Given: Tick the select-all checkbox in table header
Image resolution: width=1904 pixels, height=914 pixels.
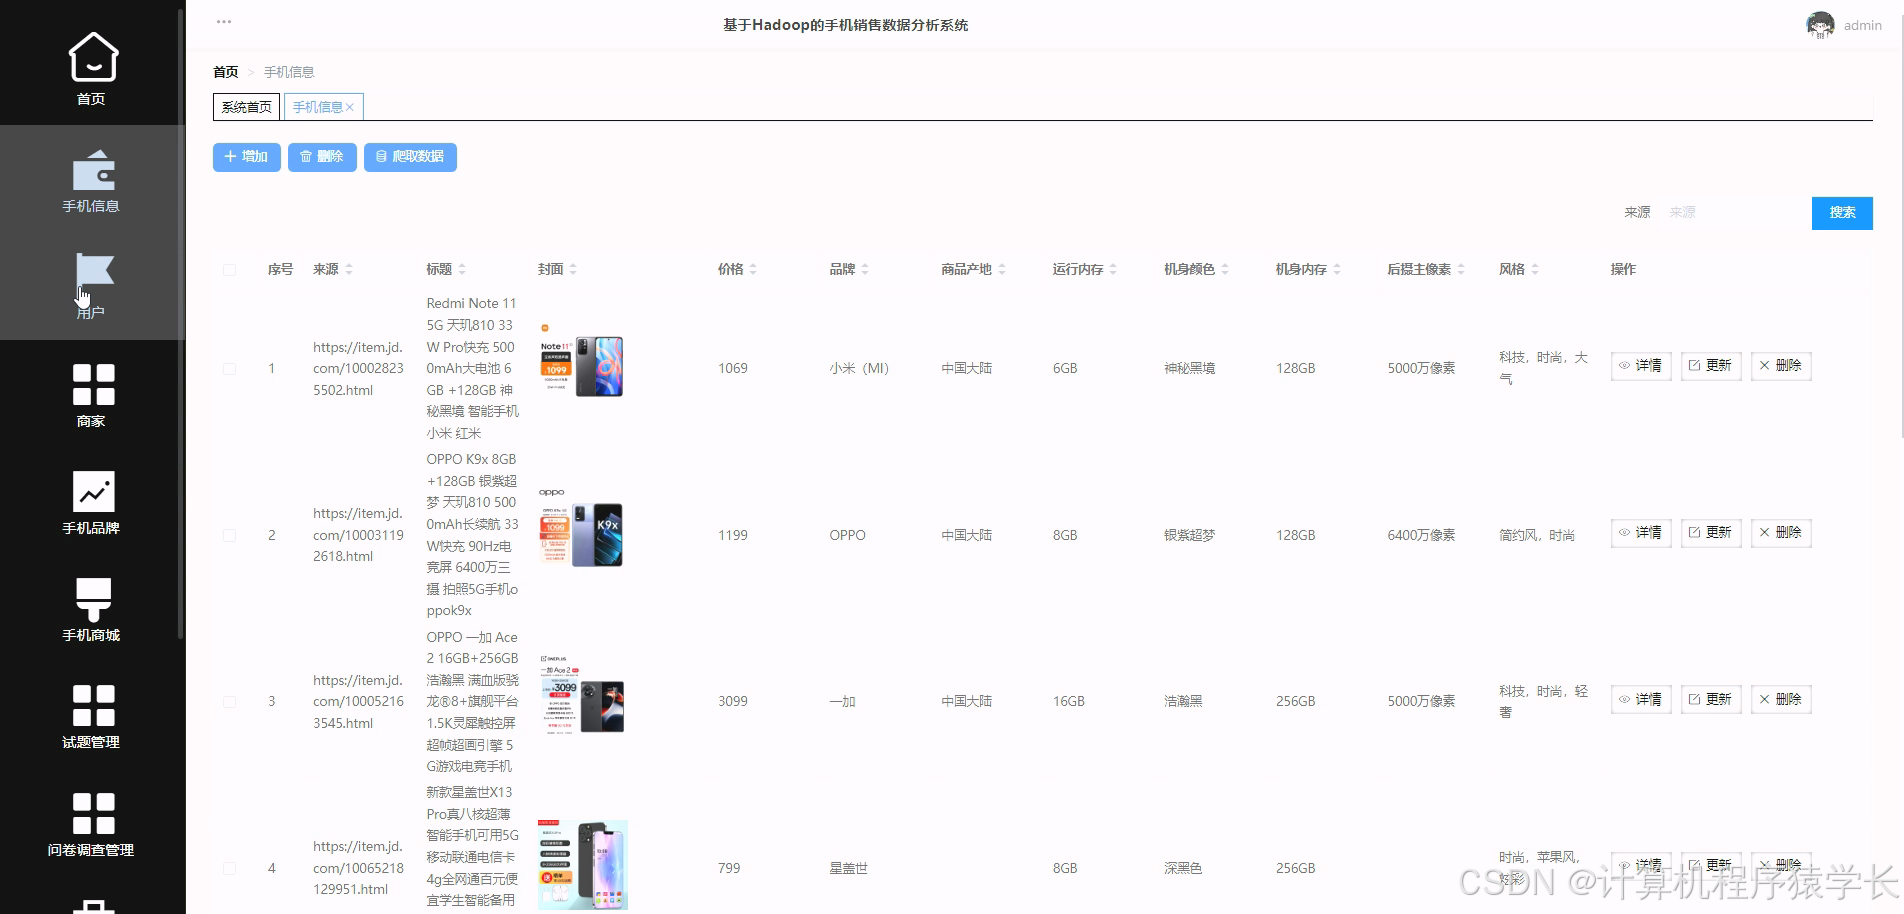Looking at the screenshot, I should (x=230, y=270).
